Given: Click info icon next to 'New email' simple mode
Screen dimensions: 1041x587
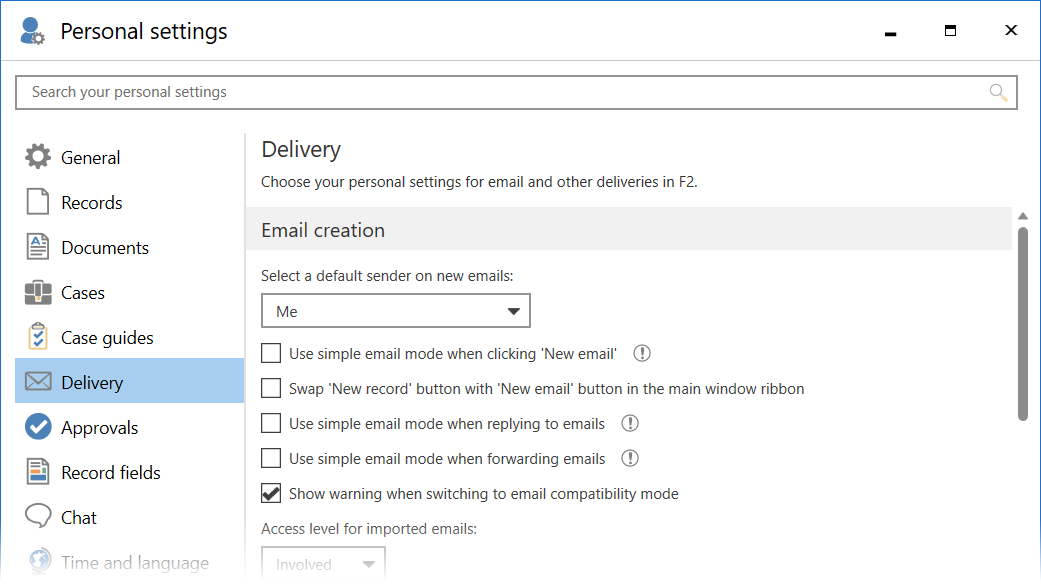Looking at the screenshot, I should pos(642,353).
